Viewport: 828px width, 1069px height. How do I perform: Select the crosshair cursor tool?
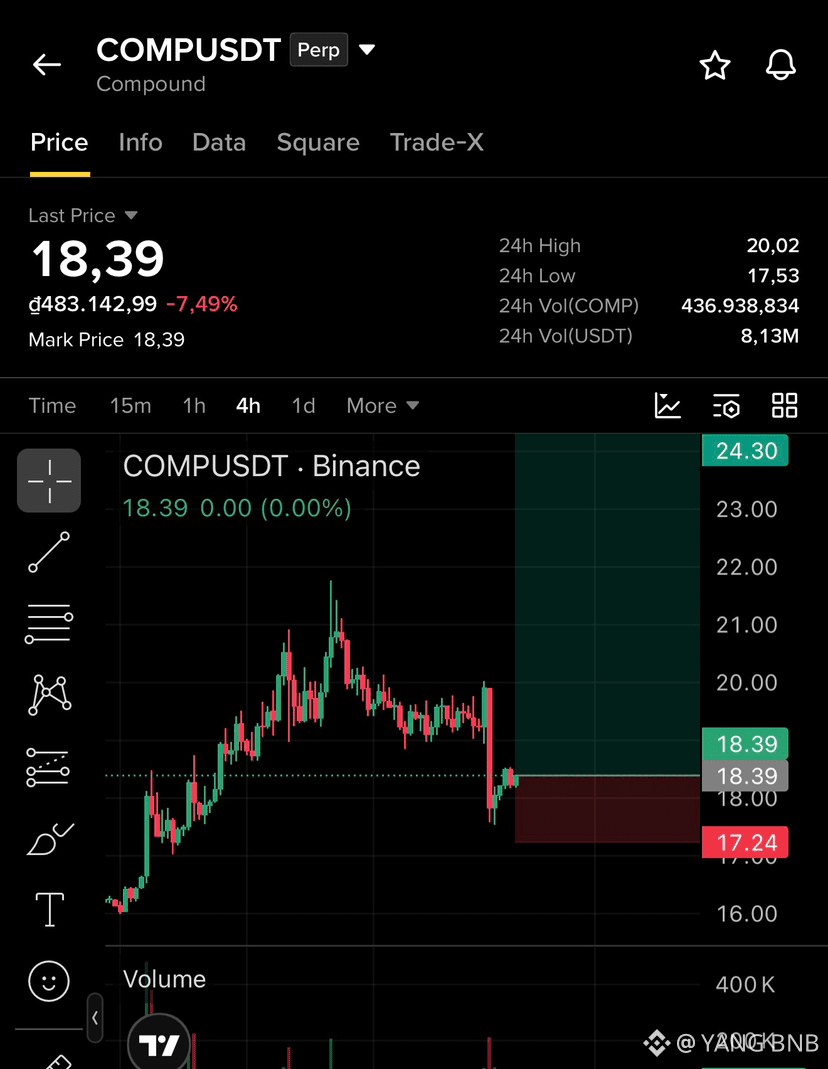coord(49,481)
